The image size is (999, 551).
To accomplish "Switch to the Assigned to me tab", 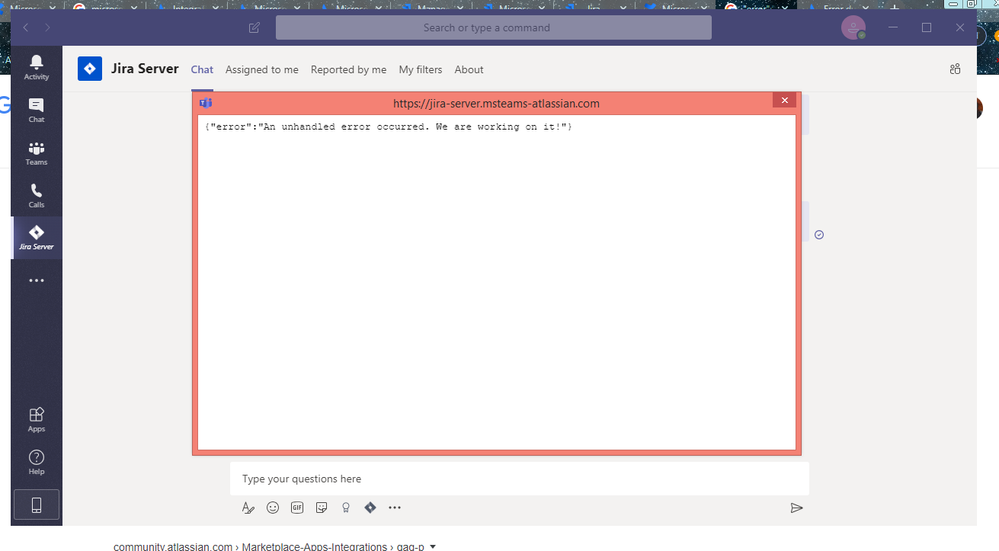I will (x=262, y=69).
